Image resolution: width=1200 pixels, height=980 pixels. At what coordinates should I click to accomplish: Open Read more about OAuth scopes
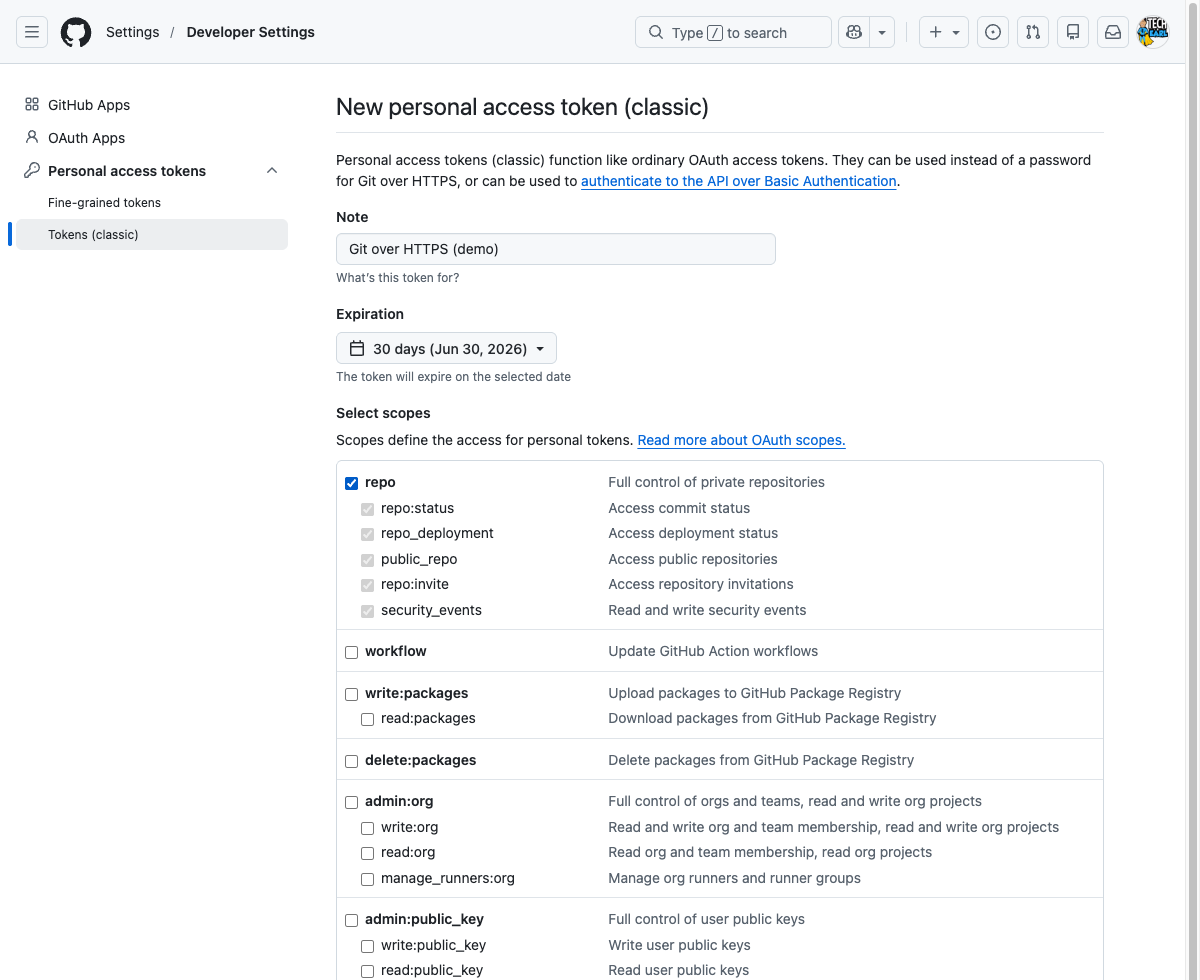741,440
